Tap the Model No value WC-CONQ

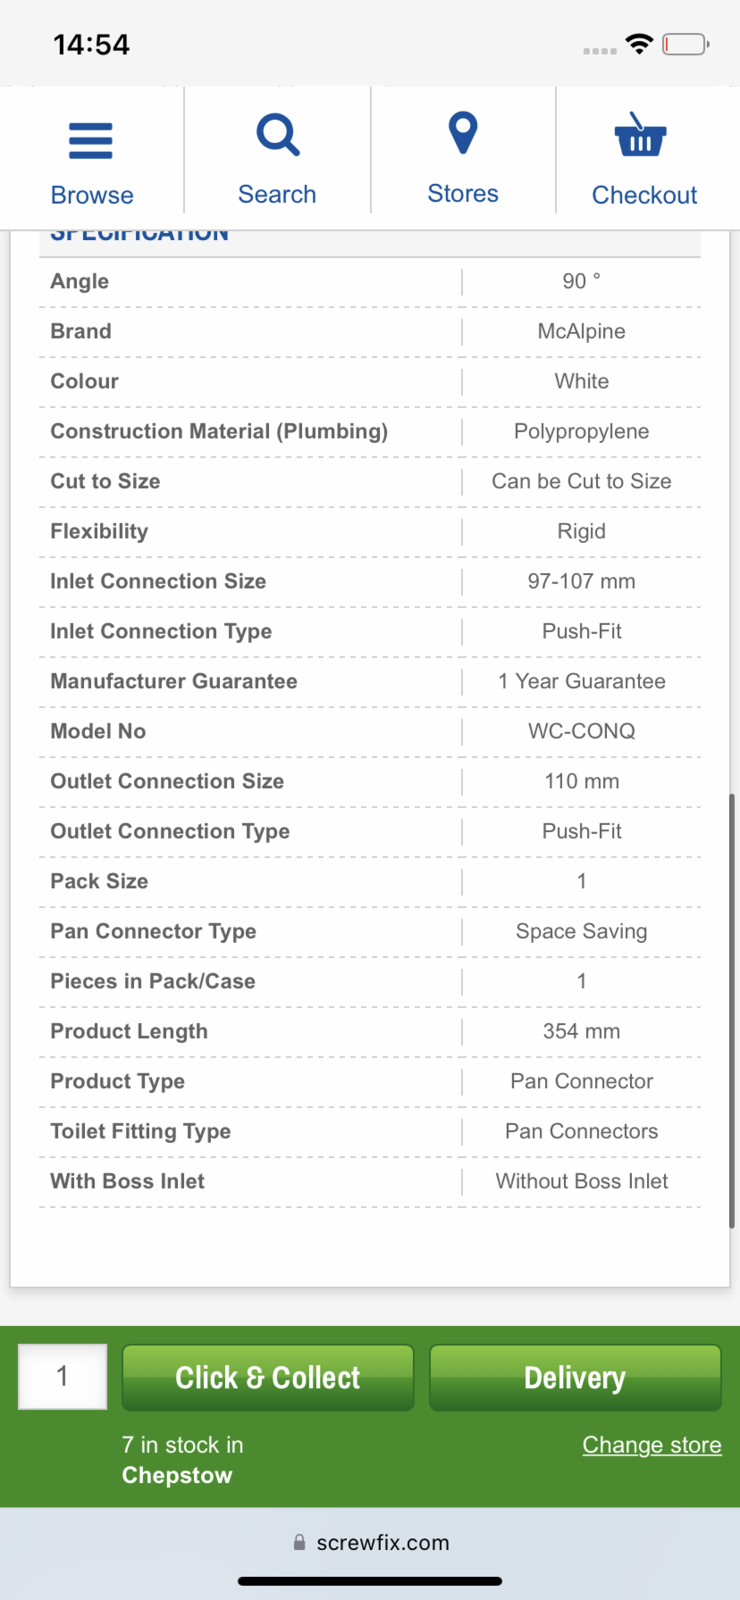[x=582, y=731]
